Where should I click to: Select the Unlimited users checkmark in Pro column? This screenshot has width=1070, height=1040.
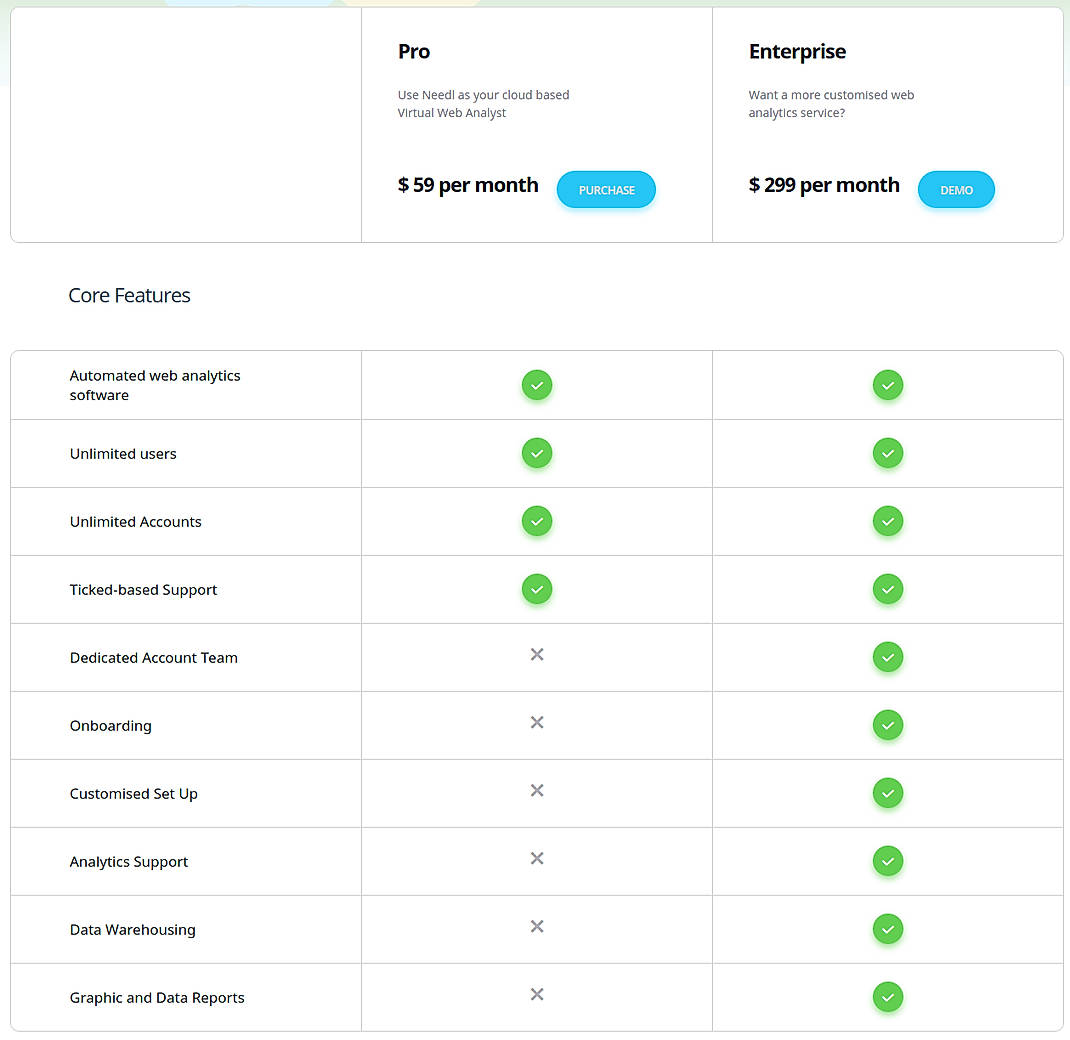click(x=537, y=453)
